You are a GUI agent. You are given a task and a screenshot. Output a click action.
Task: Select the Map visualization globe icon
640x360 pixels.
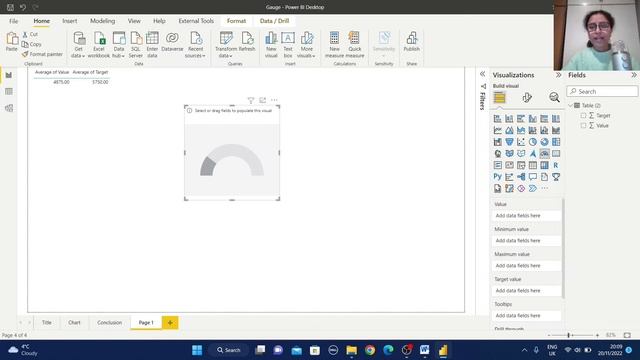coord(498,154)
